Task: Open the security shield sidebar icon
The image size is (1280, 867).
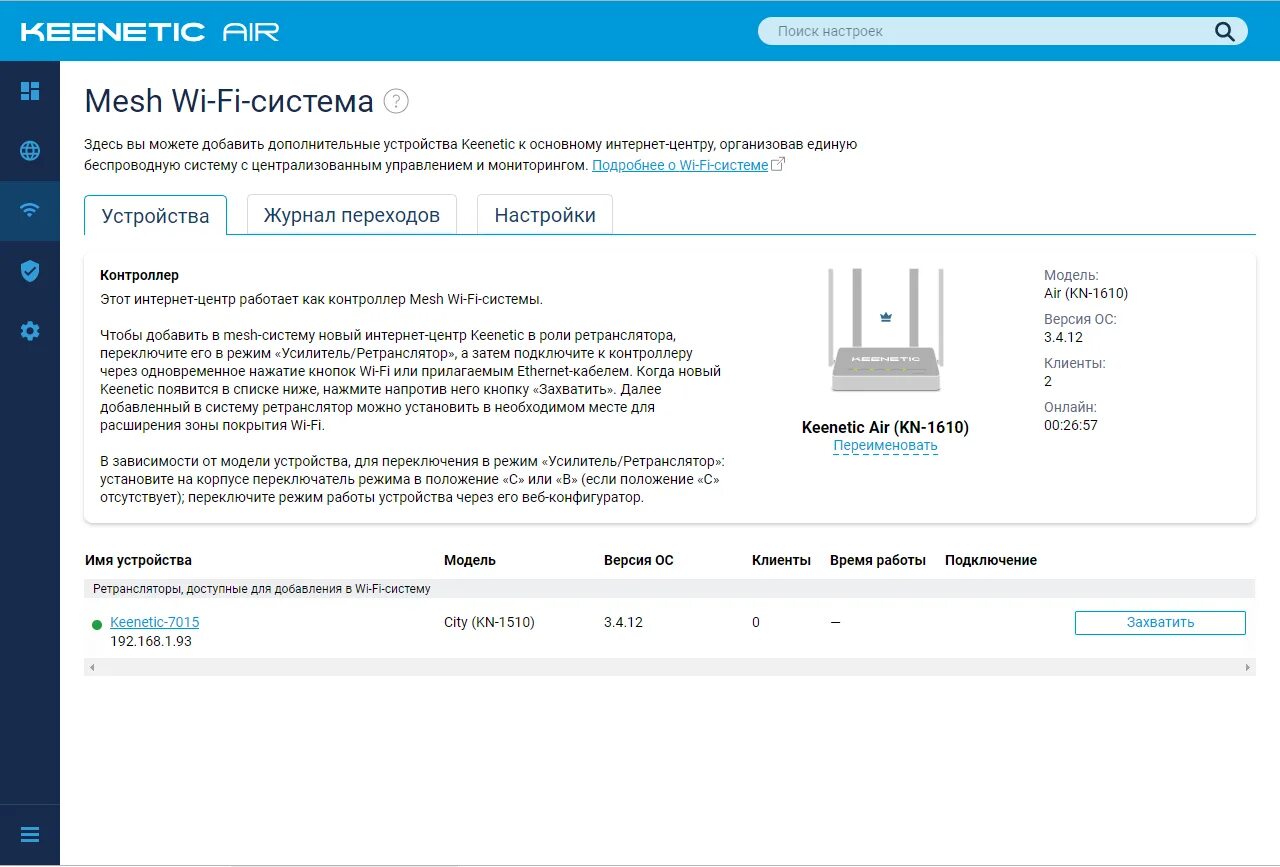Action: [30, 271]
